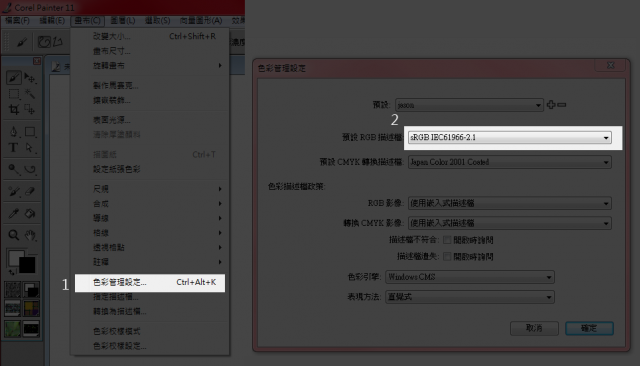640x366 pixels.
Task: Close the toolbox palette
Action: point(37,61)
